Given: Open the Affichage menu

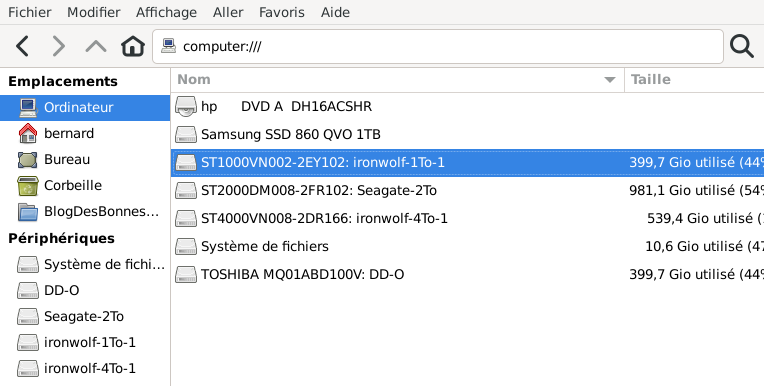Looking at the screenshot, I should tap(166, 12).
